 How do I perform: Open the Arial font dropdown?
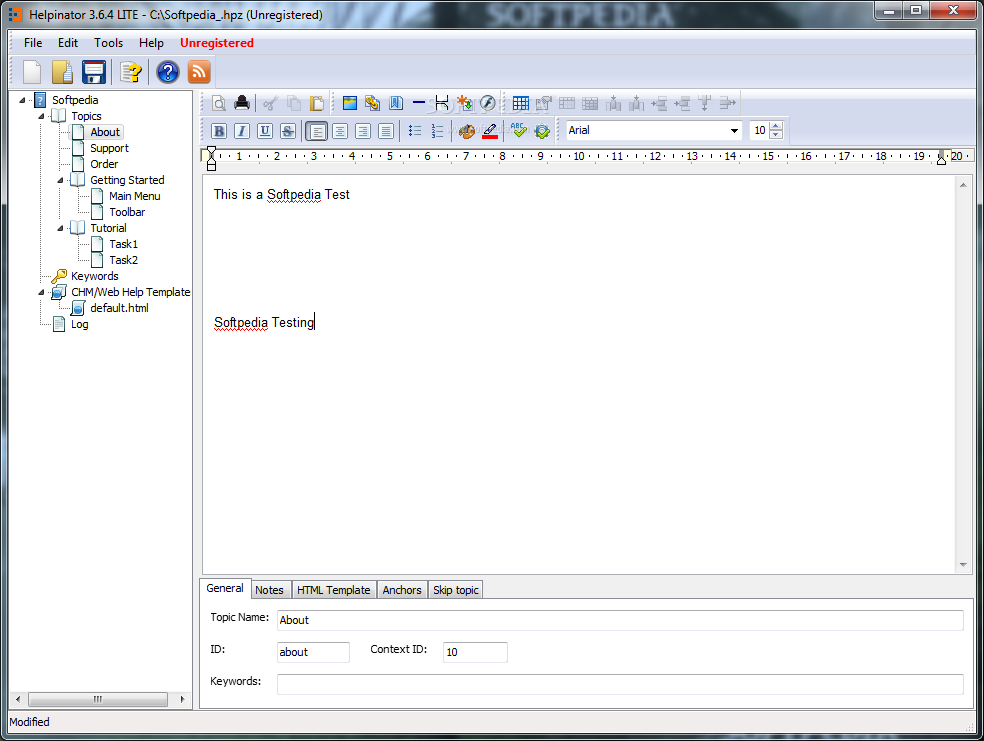[x=734, y=131]
